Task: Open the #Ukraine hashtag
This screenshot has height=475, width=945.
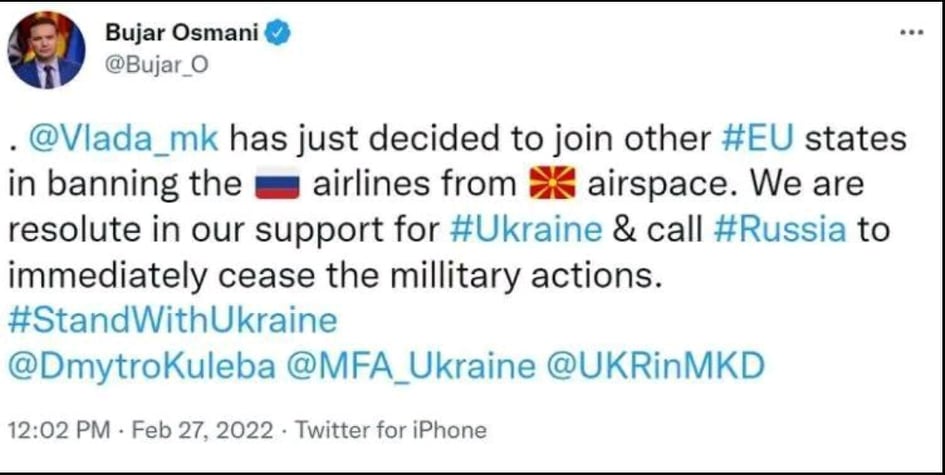Action: [527, 229]
